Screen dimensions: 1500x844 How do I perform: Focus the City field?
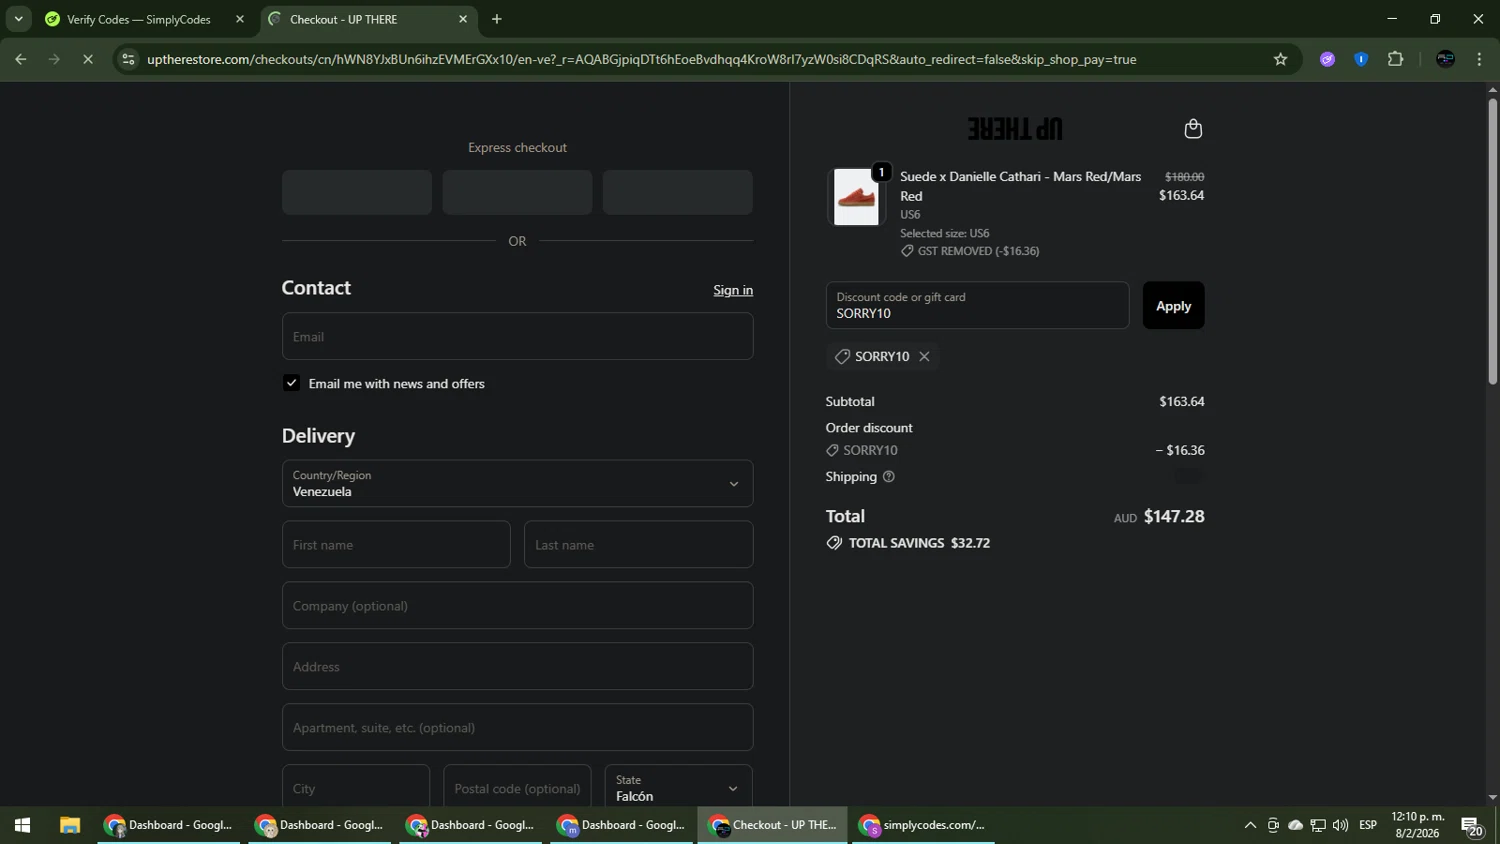point(356,787)
